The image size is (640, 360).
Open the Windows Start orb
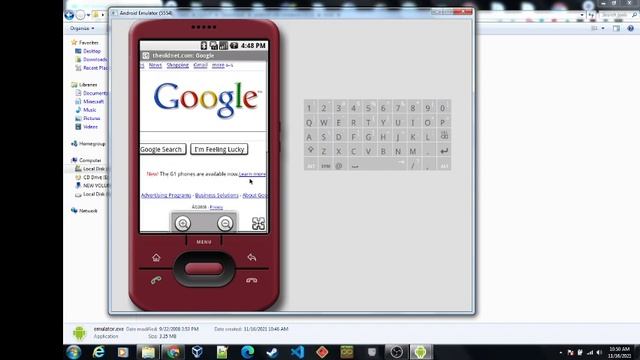[73, 352]
